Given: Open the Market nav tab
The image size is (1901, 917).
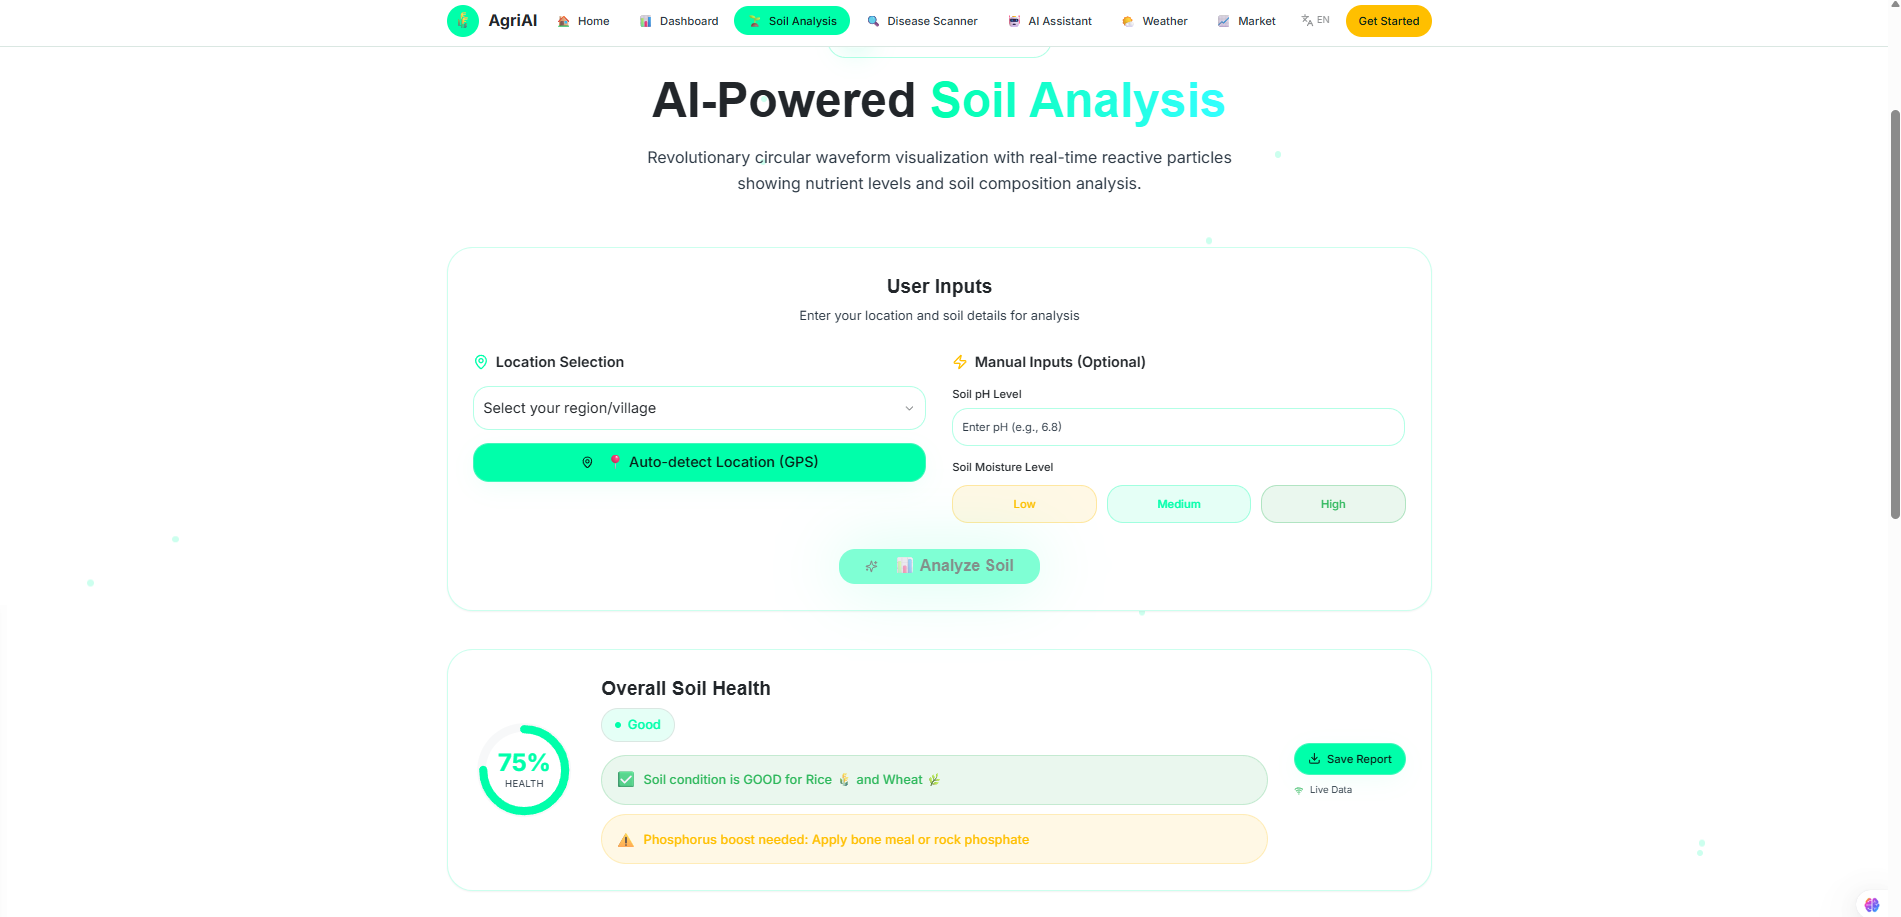Looking at the screenshot, I should coord(1246,21).
